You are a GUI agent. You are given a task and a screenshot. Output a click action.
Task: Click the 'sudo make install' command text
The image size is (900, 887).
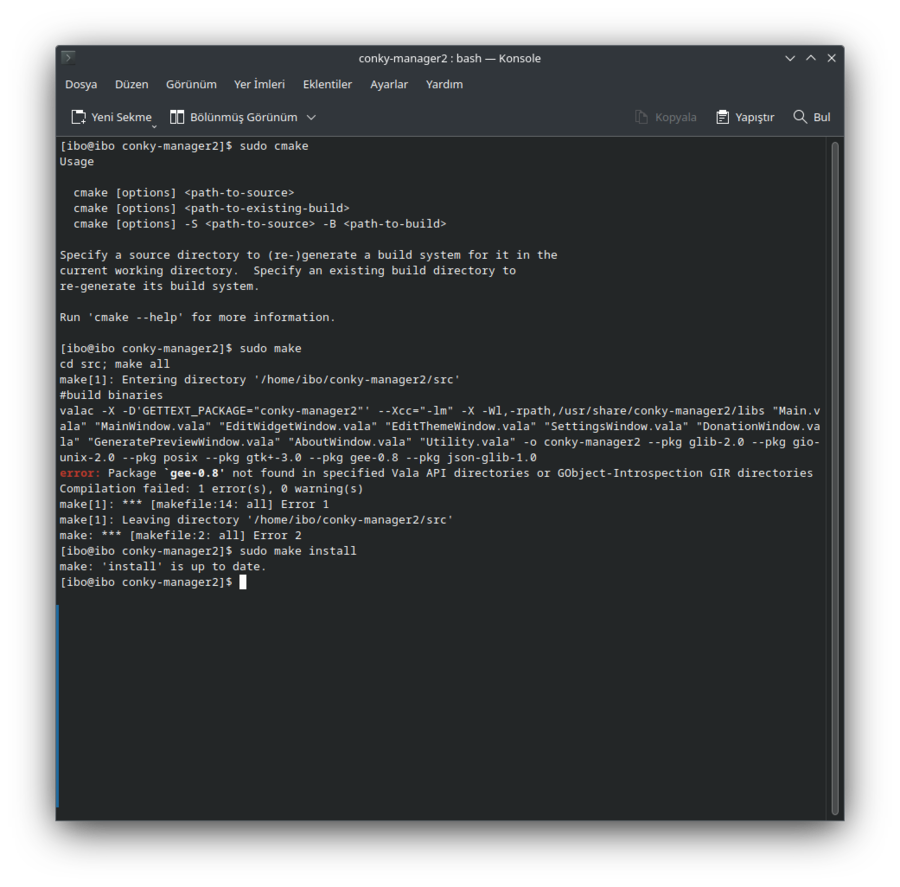(x=298, y=551)
